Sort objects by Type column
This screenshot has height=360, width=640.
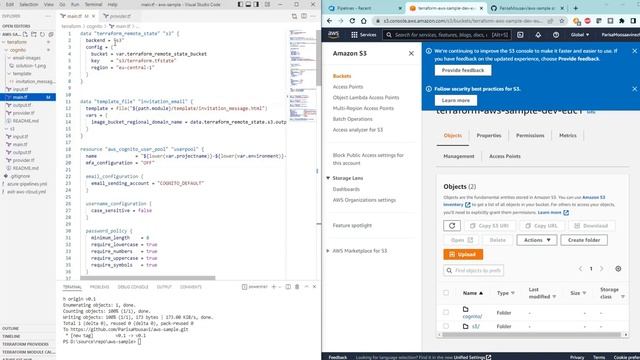[506, 293]
